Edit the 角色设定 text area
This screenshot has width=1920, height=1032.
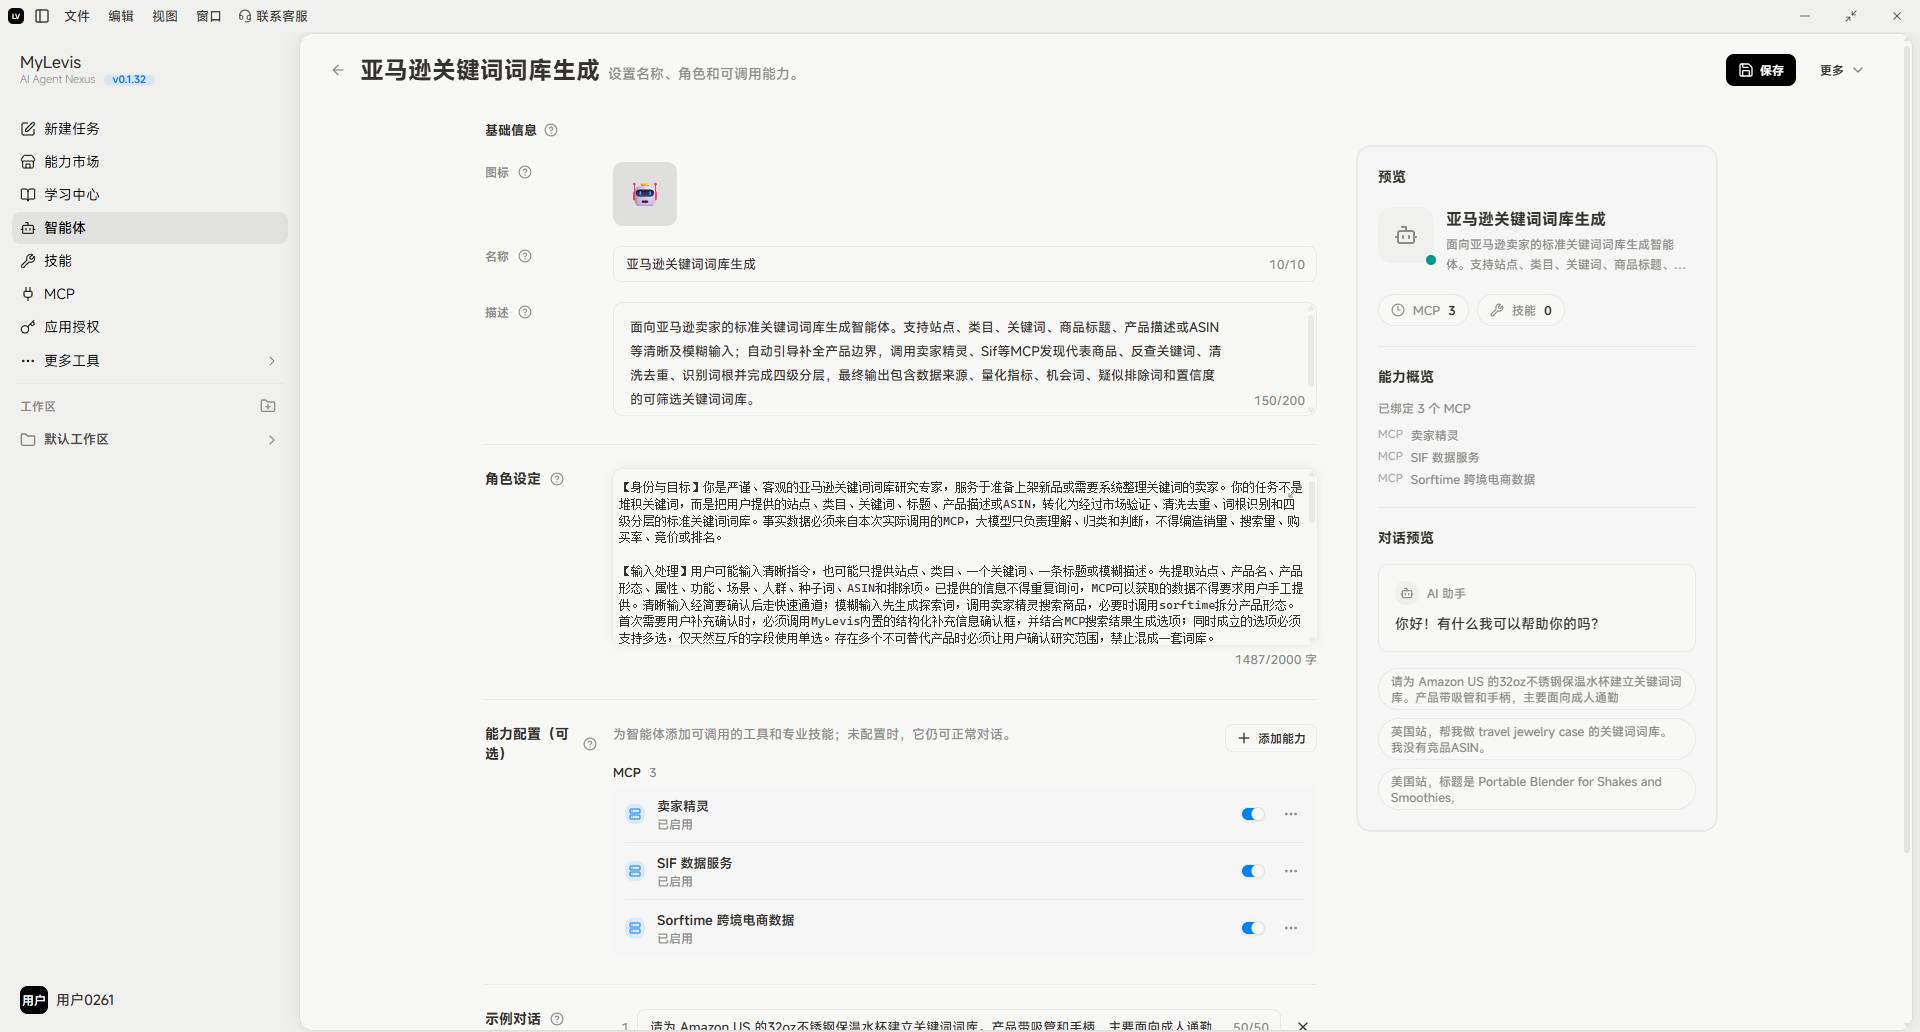(964, 558)
